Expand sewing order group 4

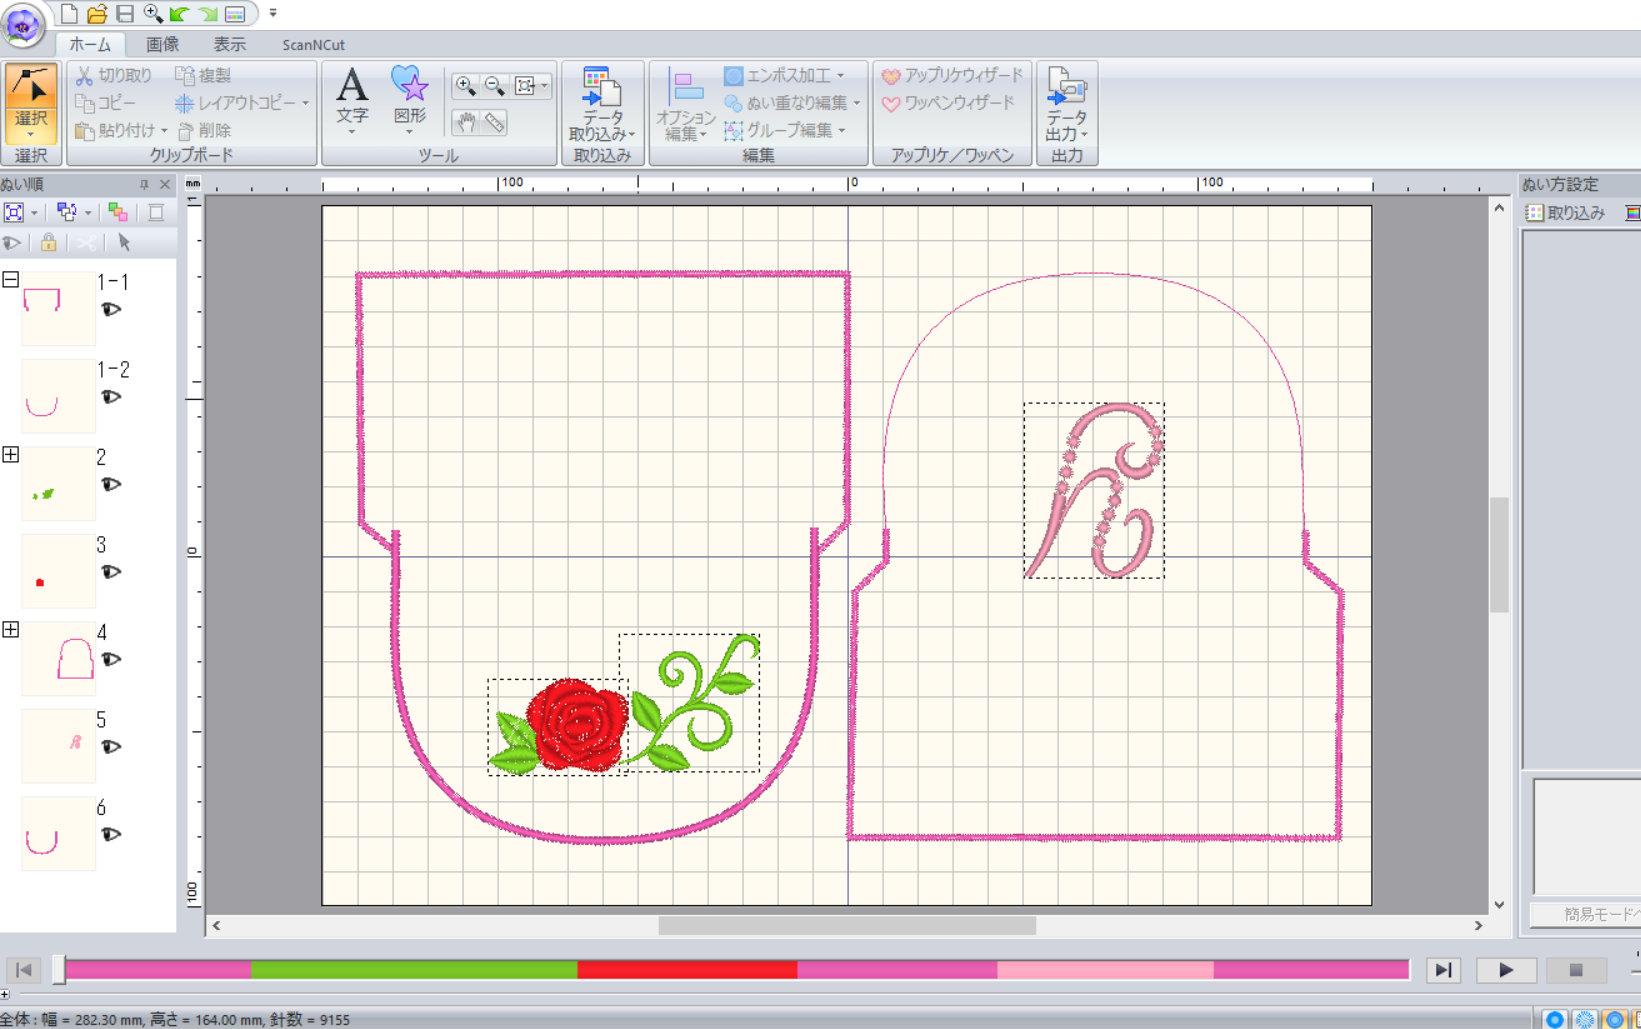click(x=10, y=629)
